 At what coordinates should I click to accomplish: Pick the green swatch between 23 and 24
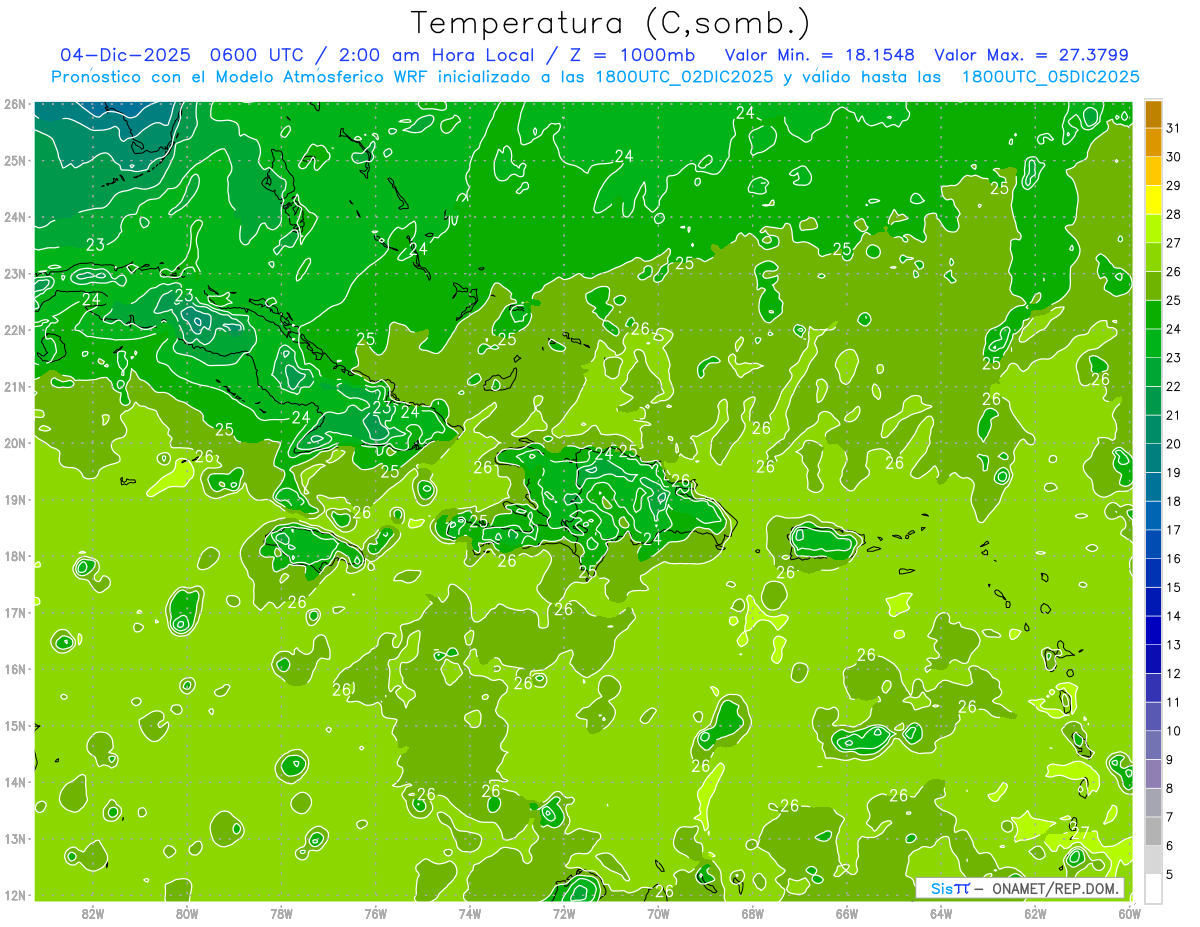[1153, 344]
